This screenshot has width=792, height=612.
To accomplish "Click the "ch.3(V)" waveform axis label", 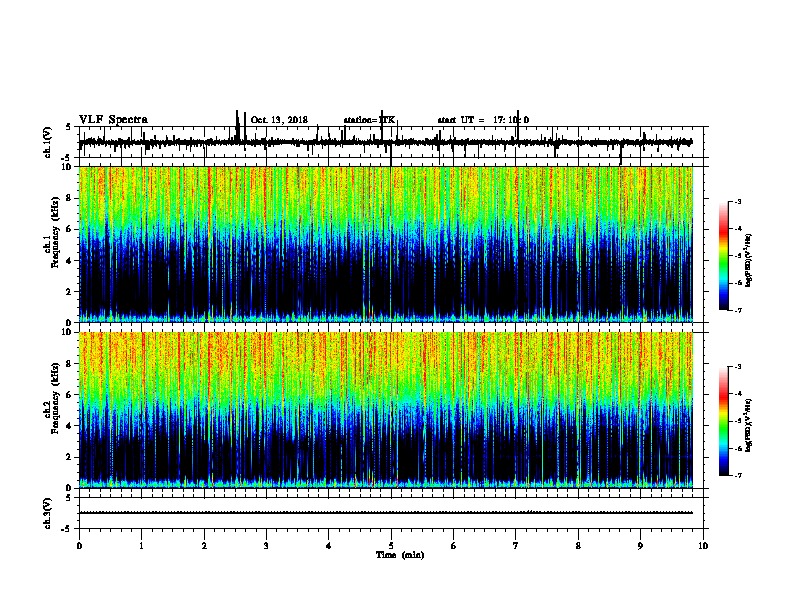I will click(47, 513).
